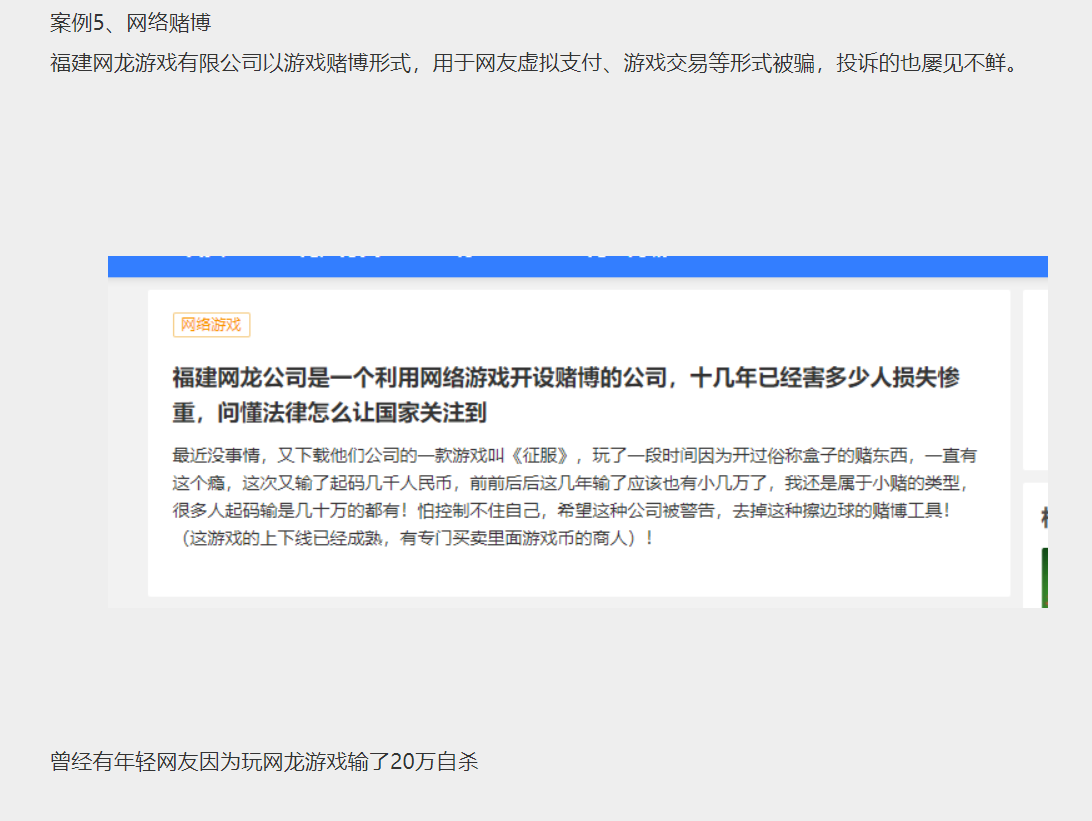Click the line 曾经有年轻网友因为玩网龙游戏输了20万自杀
The height and width of the screenshot is (821, 1092).
click(264, 761)
